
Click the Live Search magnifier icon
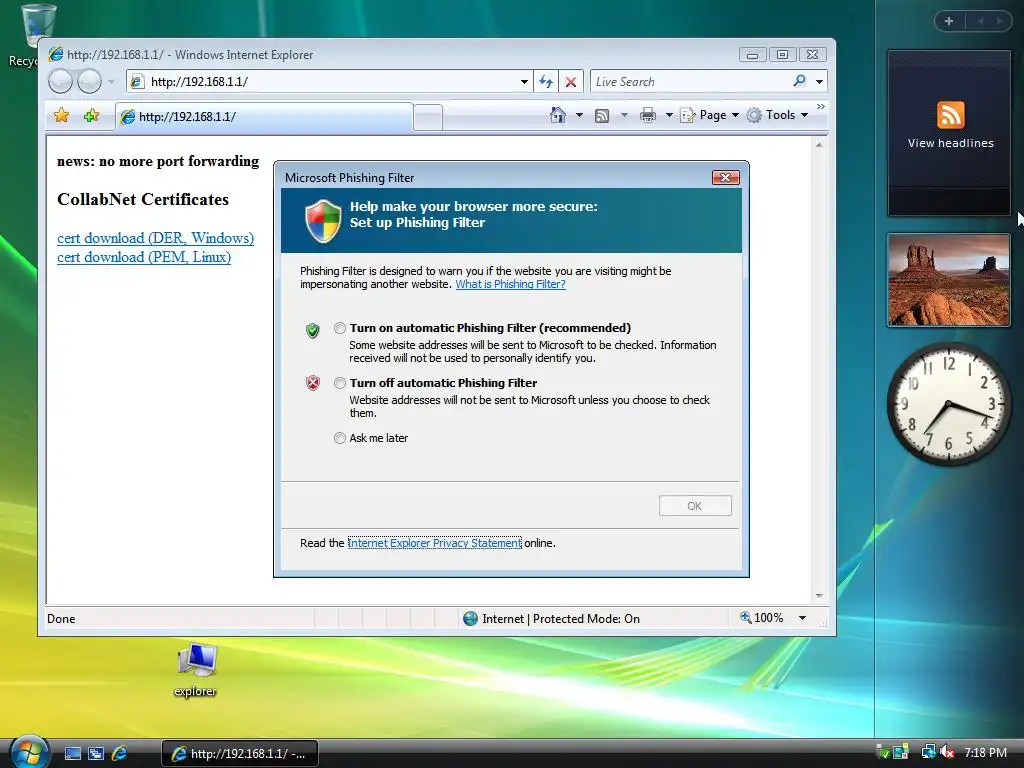point(799,81)
